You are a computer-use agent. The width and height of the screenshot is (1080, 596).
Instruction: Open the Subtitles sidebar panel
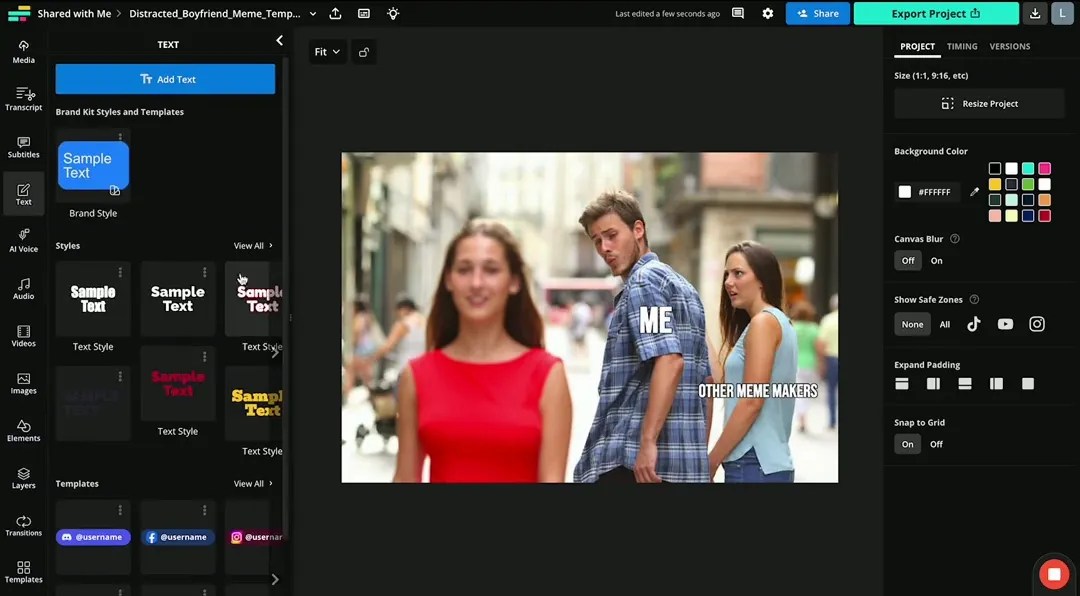(23, 147)
